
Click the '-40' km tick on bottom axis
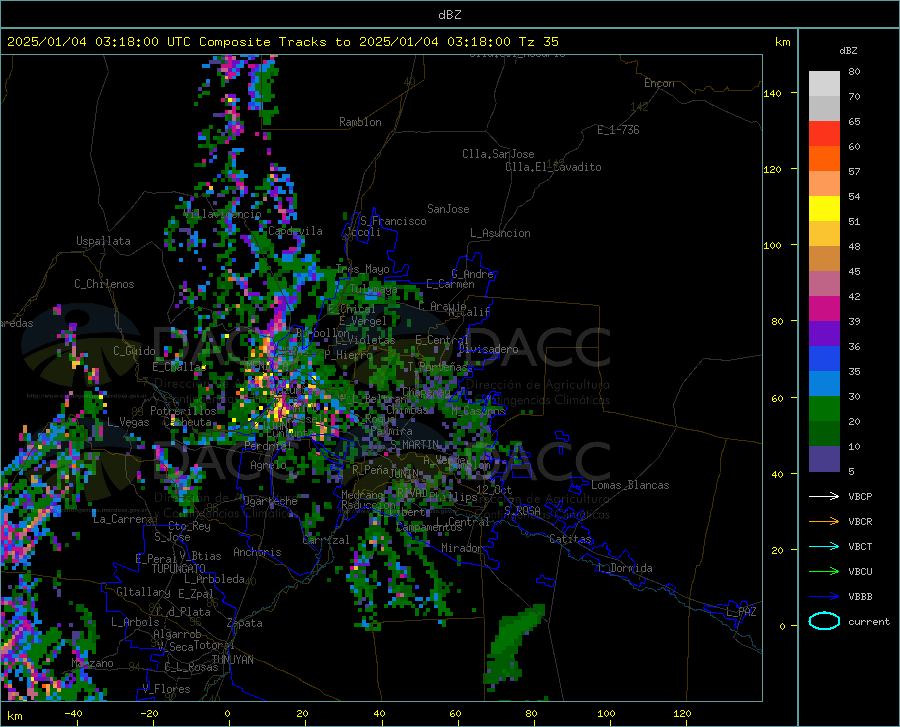73,714
